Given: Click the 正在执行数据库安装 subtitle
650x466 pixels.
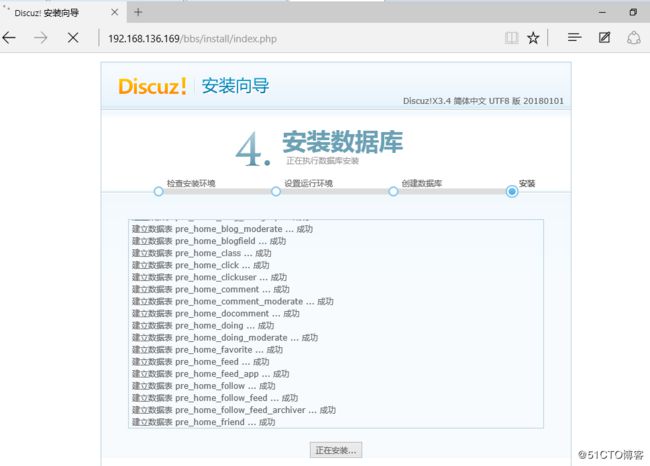Looking at the screenshot, I should [x=323, y=161].
